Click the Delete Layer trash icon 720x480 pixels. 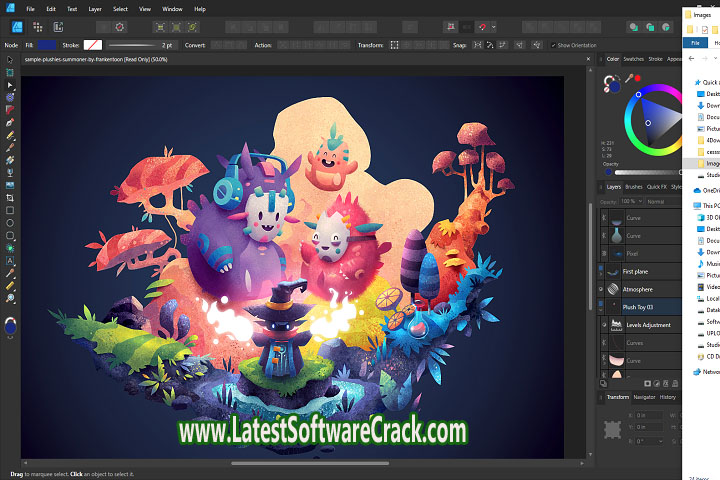[675, 384]
